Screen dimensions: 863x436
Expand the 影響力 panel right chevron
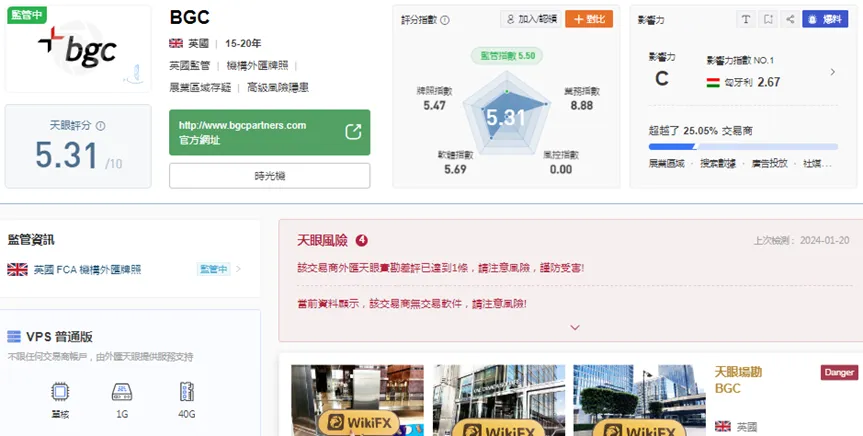[x=833, y=72]
